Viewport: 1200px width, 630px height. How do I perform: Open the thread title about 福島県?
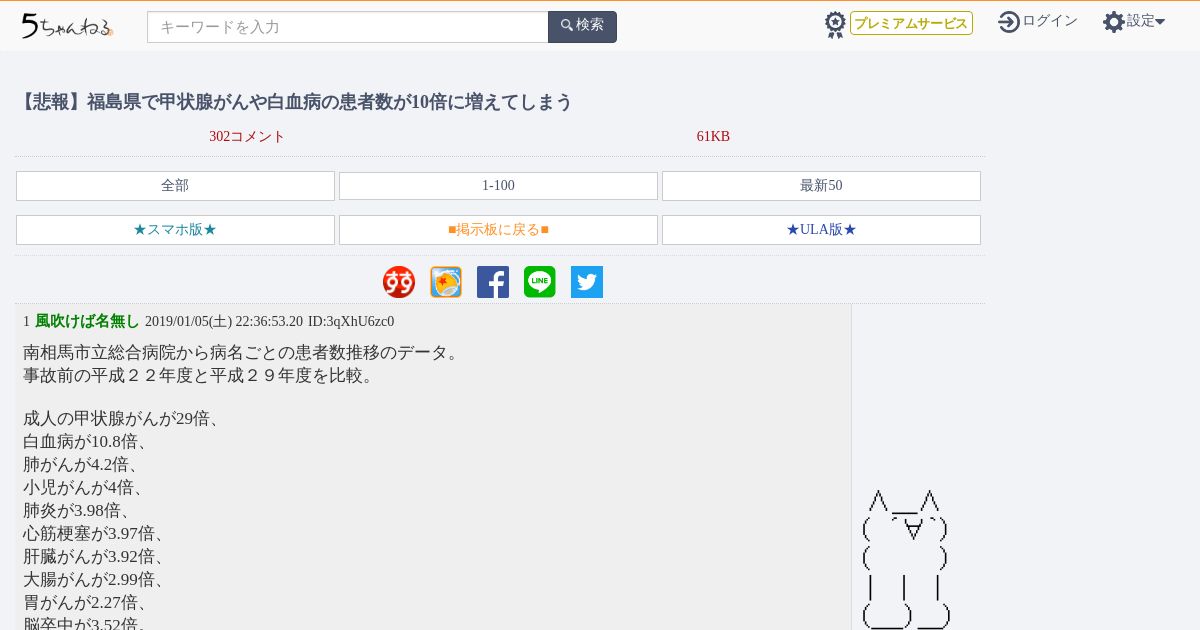294,102
